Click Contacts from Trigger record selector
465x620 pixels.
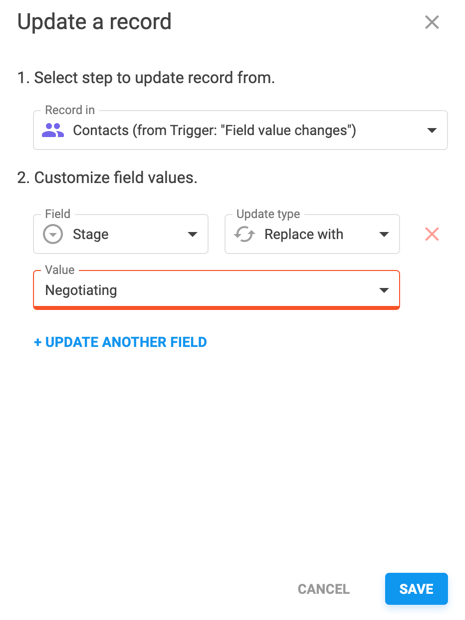pyautogui.click(x=240, y=130)
